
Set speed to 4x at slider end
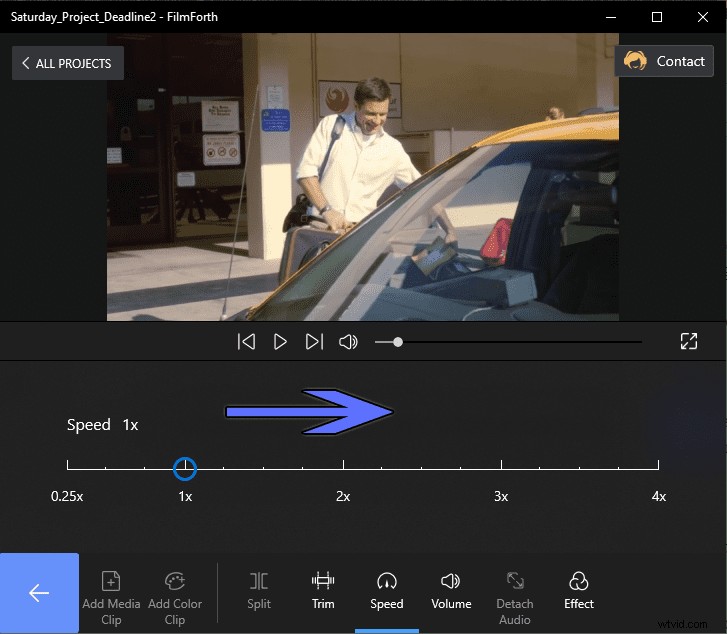(658, 465)
